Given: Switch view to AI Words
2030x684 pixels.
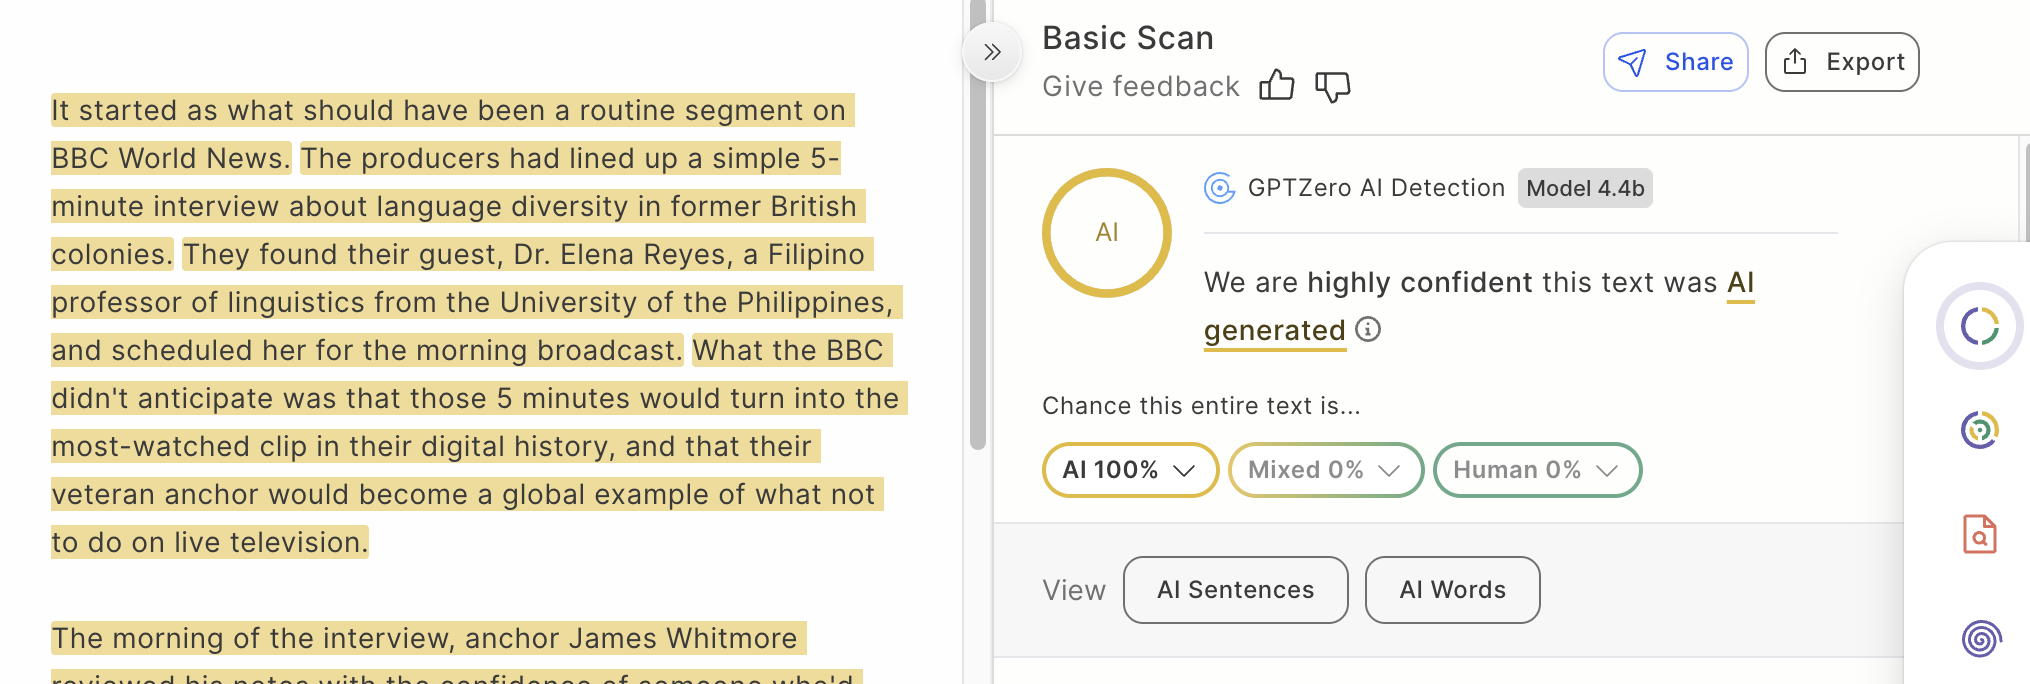Looking at the screenshot, I should [x=1452, y=590].
